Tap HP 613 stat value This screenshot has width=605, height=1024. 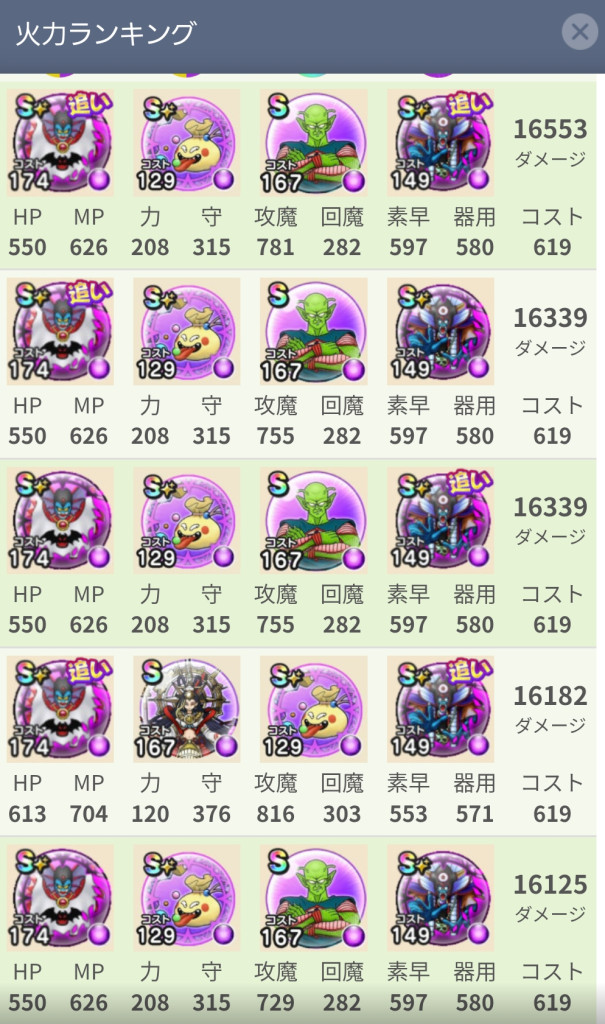[27, 814]
